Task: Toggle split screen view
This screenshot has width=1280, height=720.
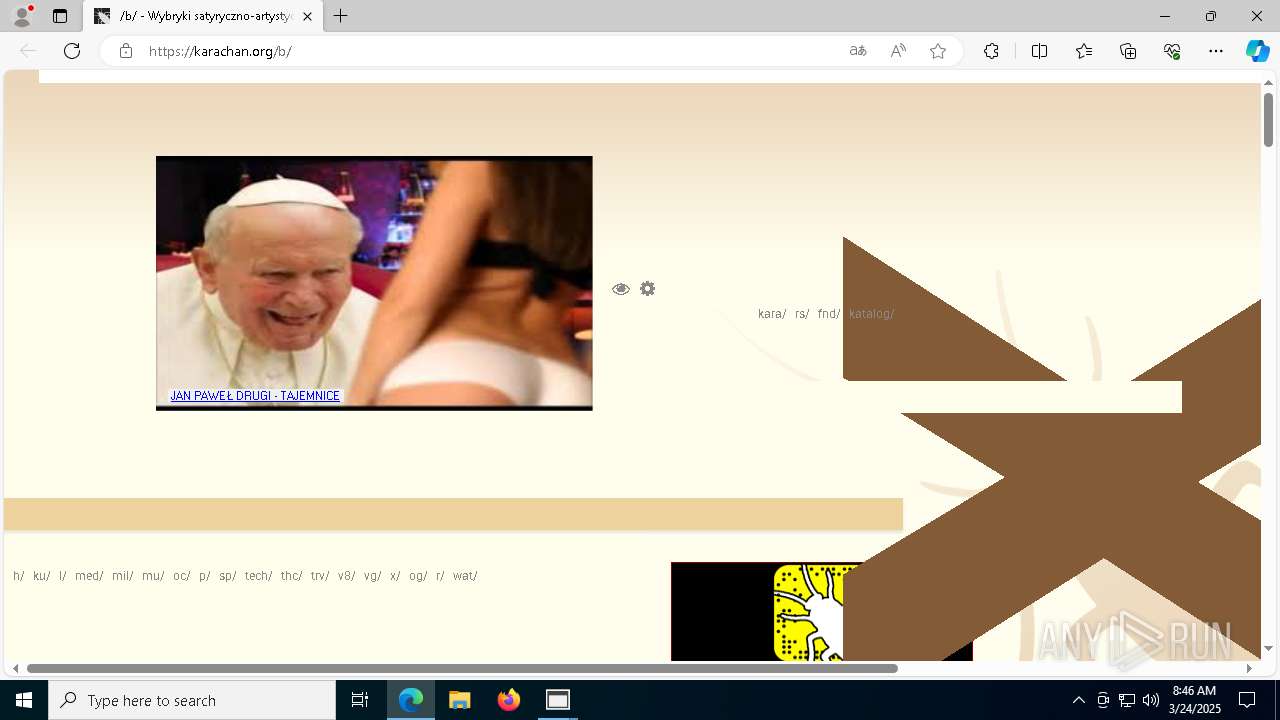Action: pos(1039,51)
